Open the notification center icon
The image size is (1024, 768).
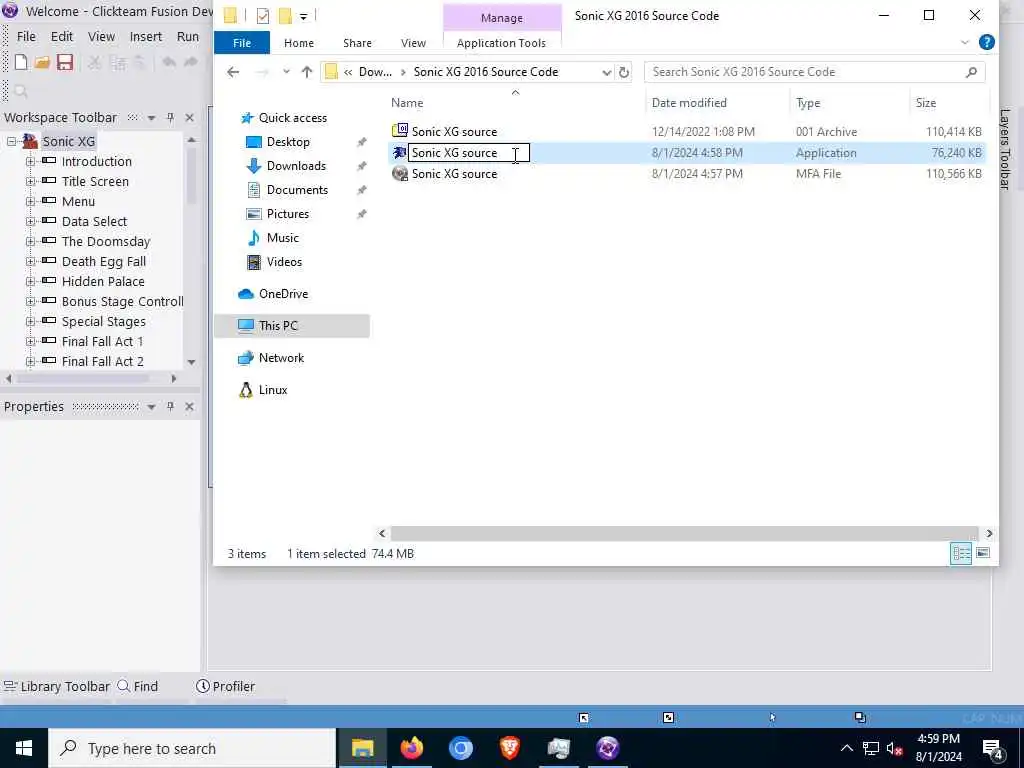[x=993, y=749]
